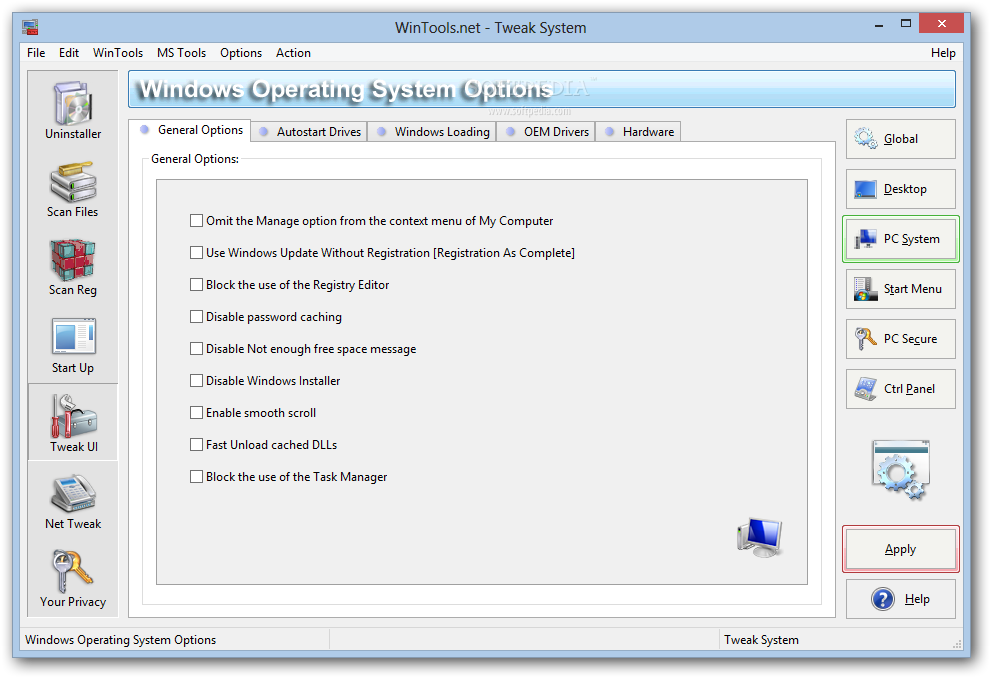Open the WinTools menu
991x678 pixels.
118,53
